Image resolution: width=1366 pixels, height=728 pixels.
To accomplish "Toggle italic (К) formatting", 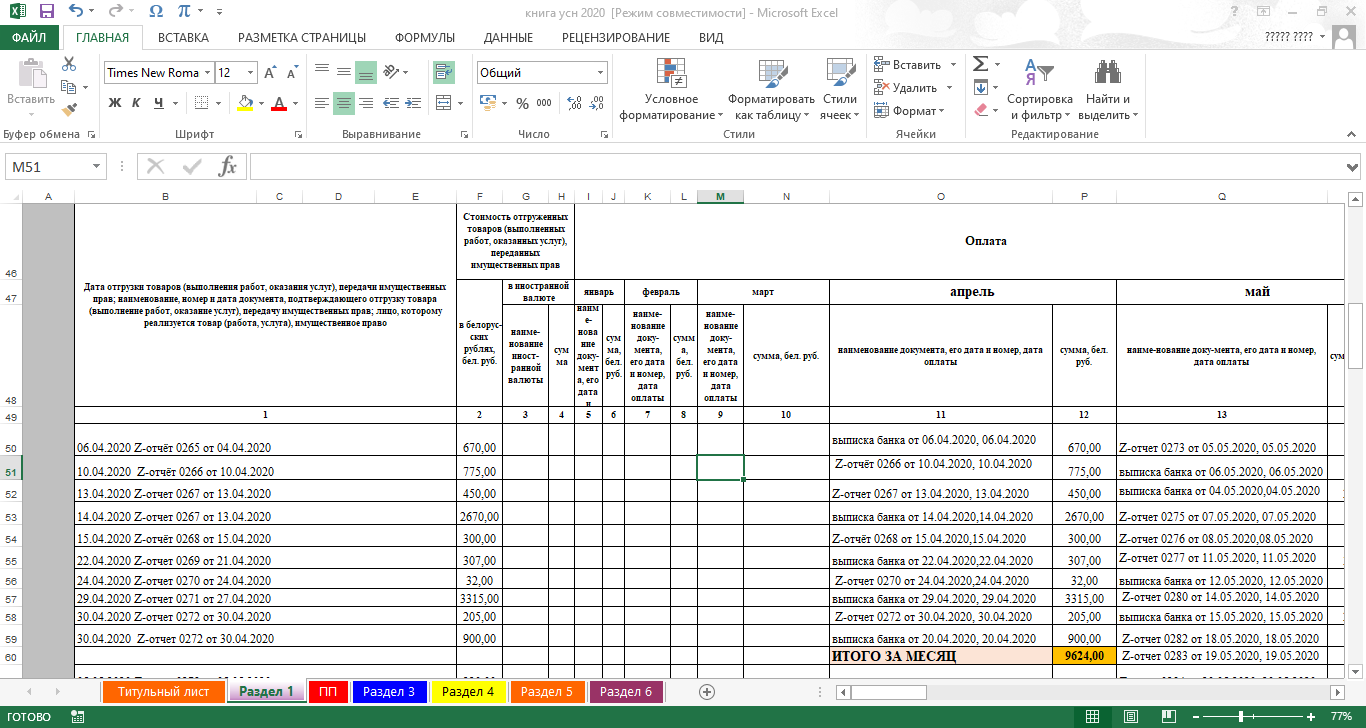I will tap(137, 103).
